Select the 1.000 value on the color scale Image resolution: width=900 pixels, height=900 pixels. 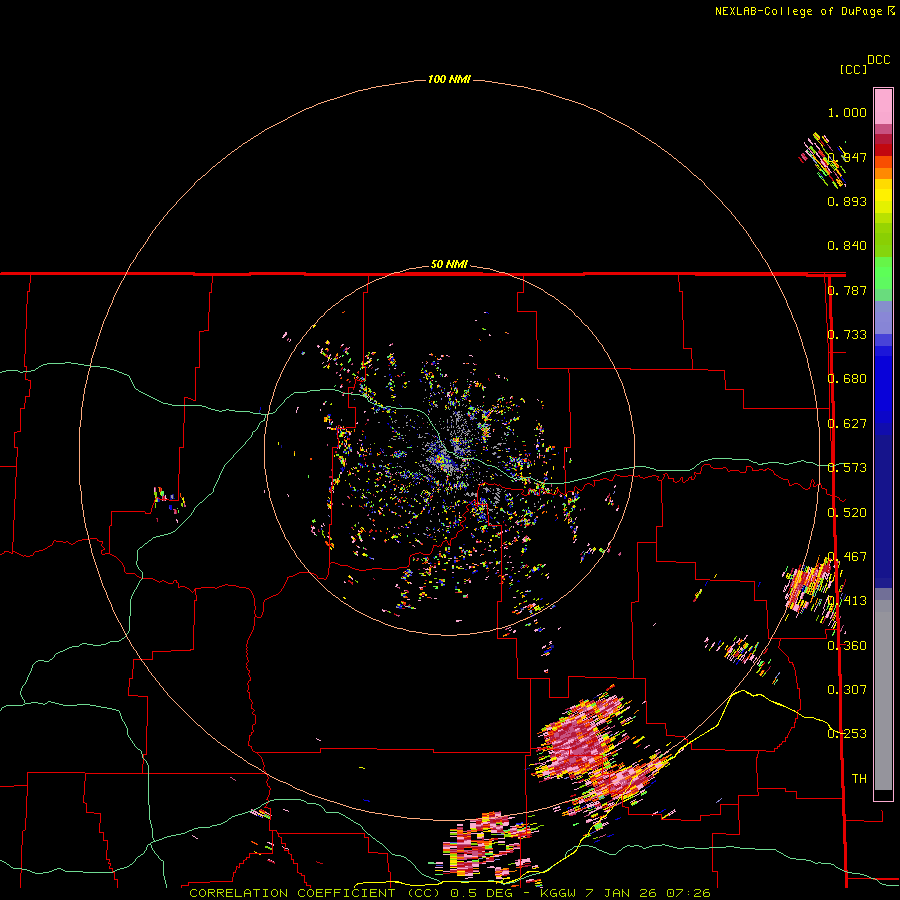pyautogui.click(x=847, y=112)
